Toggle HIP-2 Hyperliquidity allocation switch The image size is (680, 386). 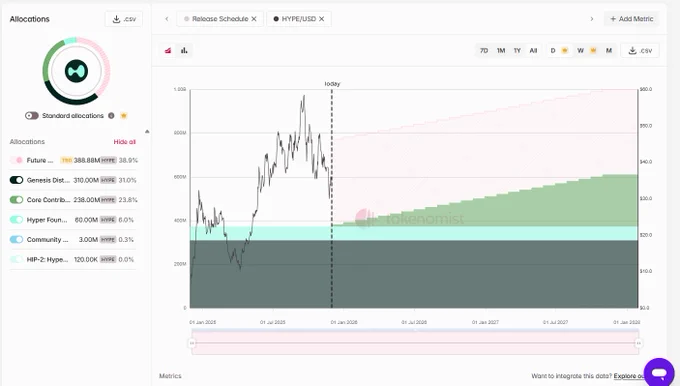pos(16,259)
